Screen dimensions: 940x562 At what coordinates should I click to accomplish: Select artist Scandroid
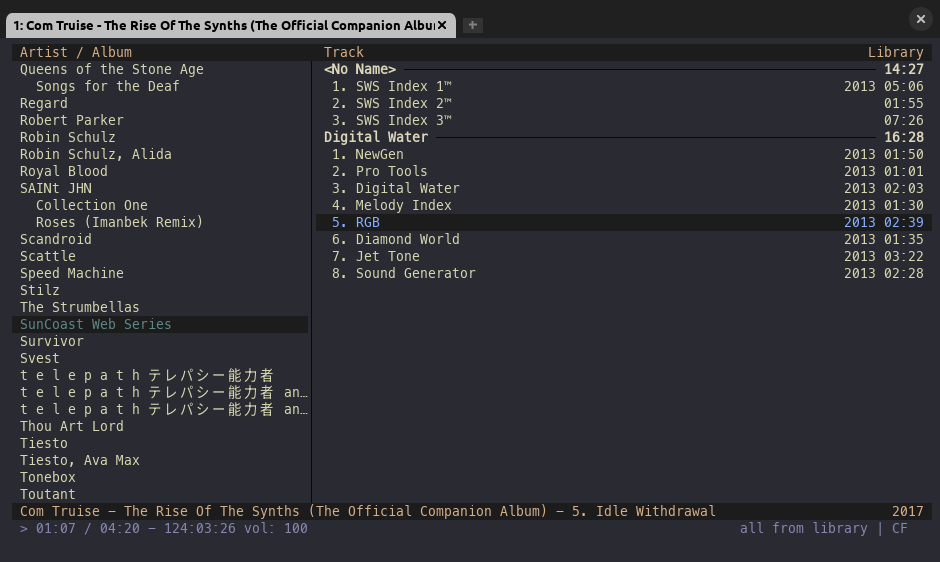tap(56, 239)
